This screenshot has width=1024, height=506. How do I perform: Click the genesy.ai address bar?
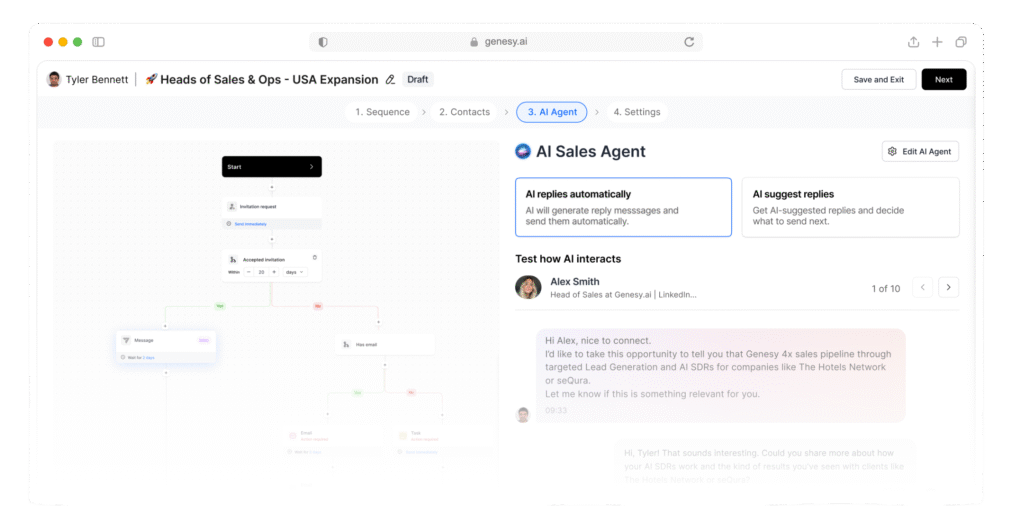pyautogui.click(x=505, y=42)
